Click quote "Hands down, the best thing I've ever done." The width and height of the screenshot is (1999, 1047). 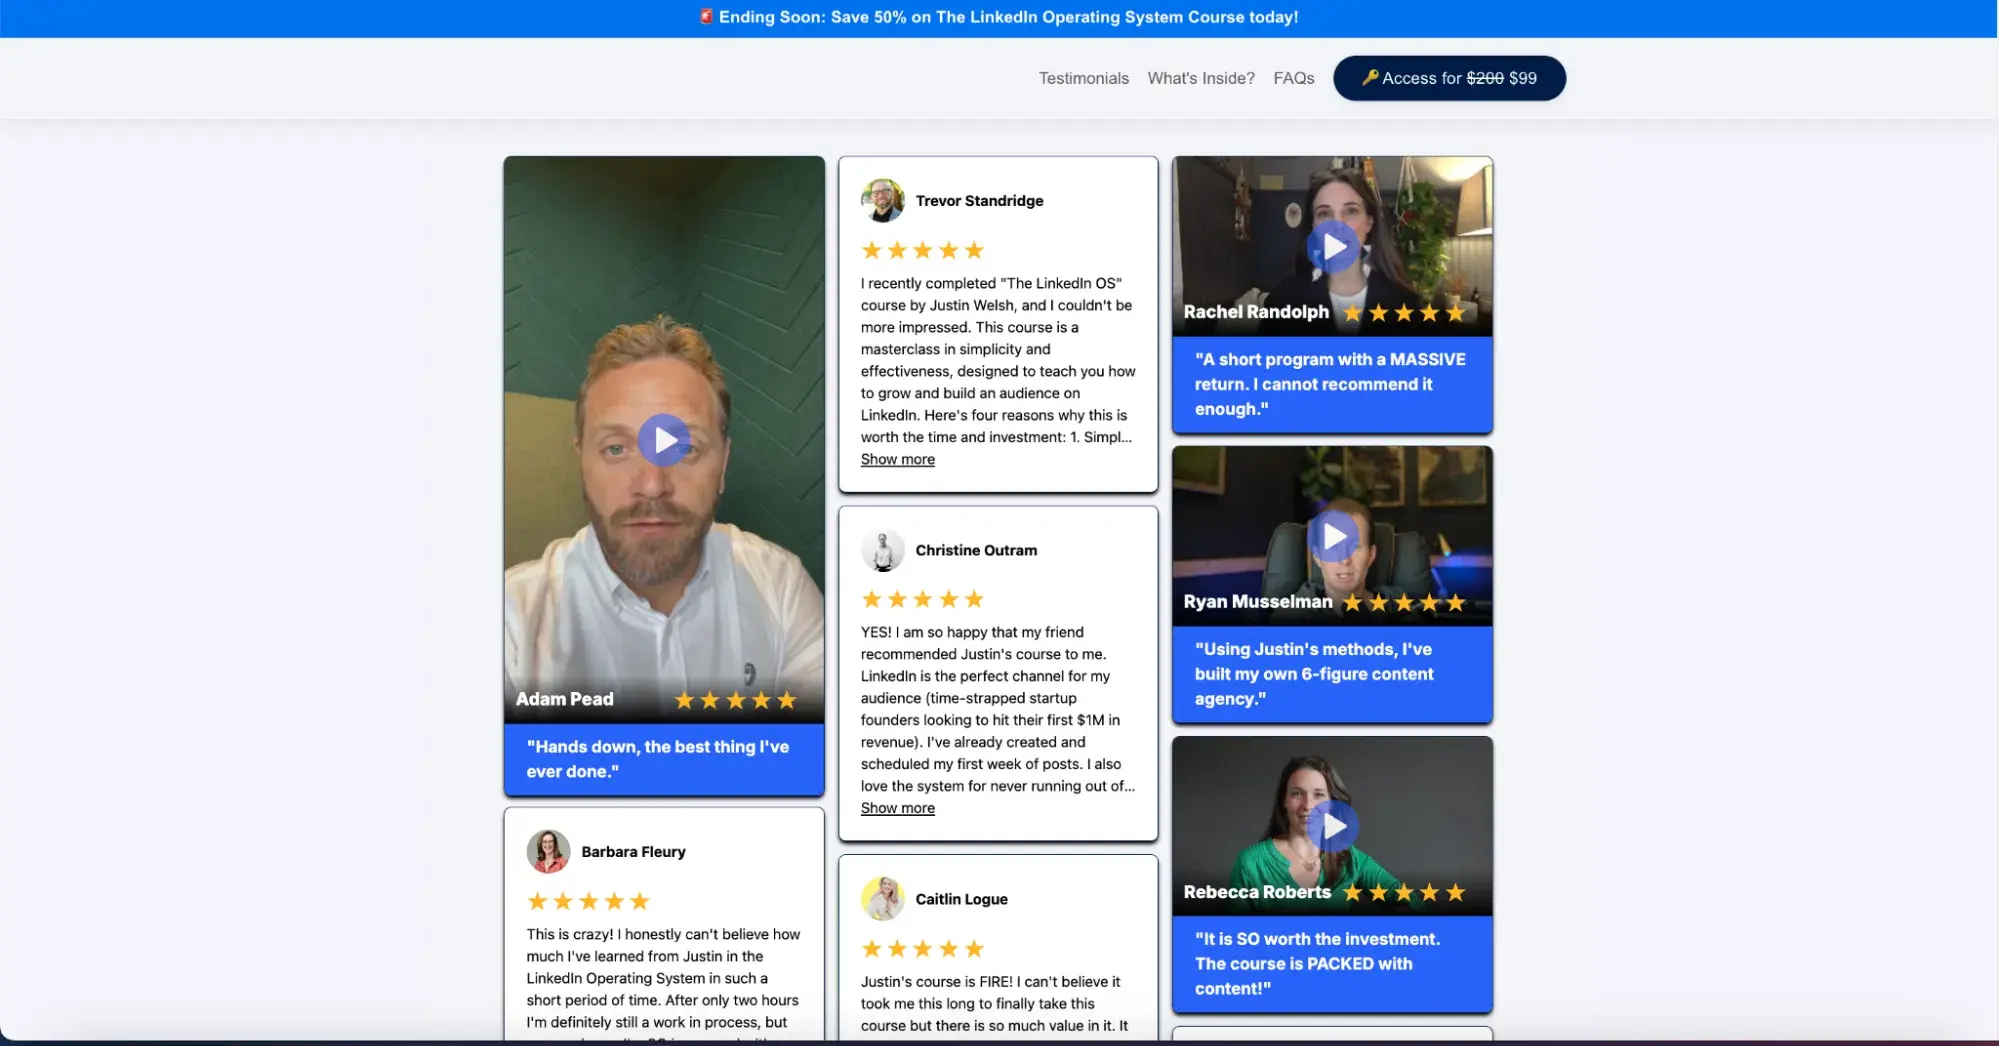pos(657,760)
